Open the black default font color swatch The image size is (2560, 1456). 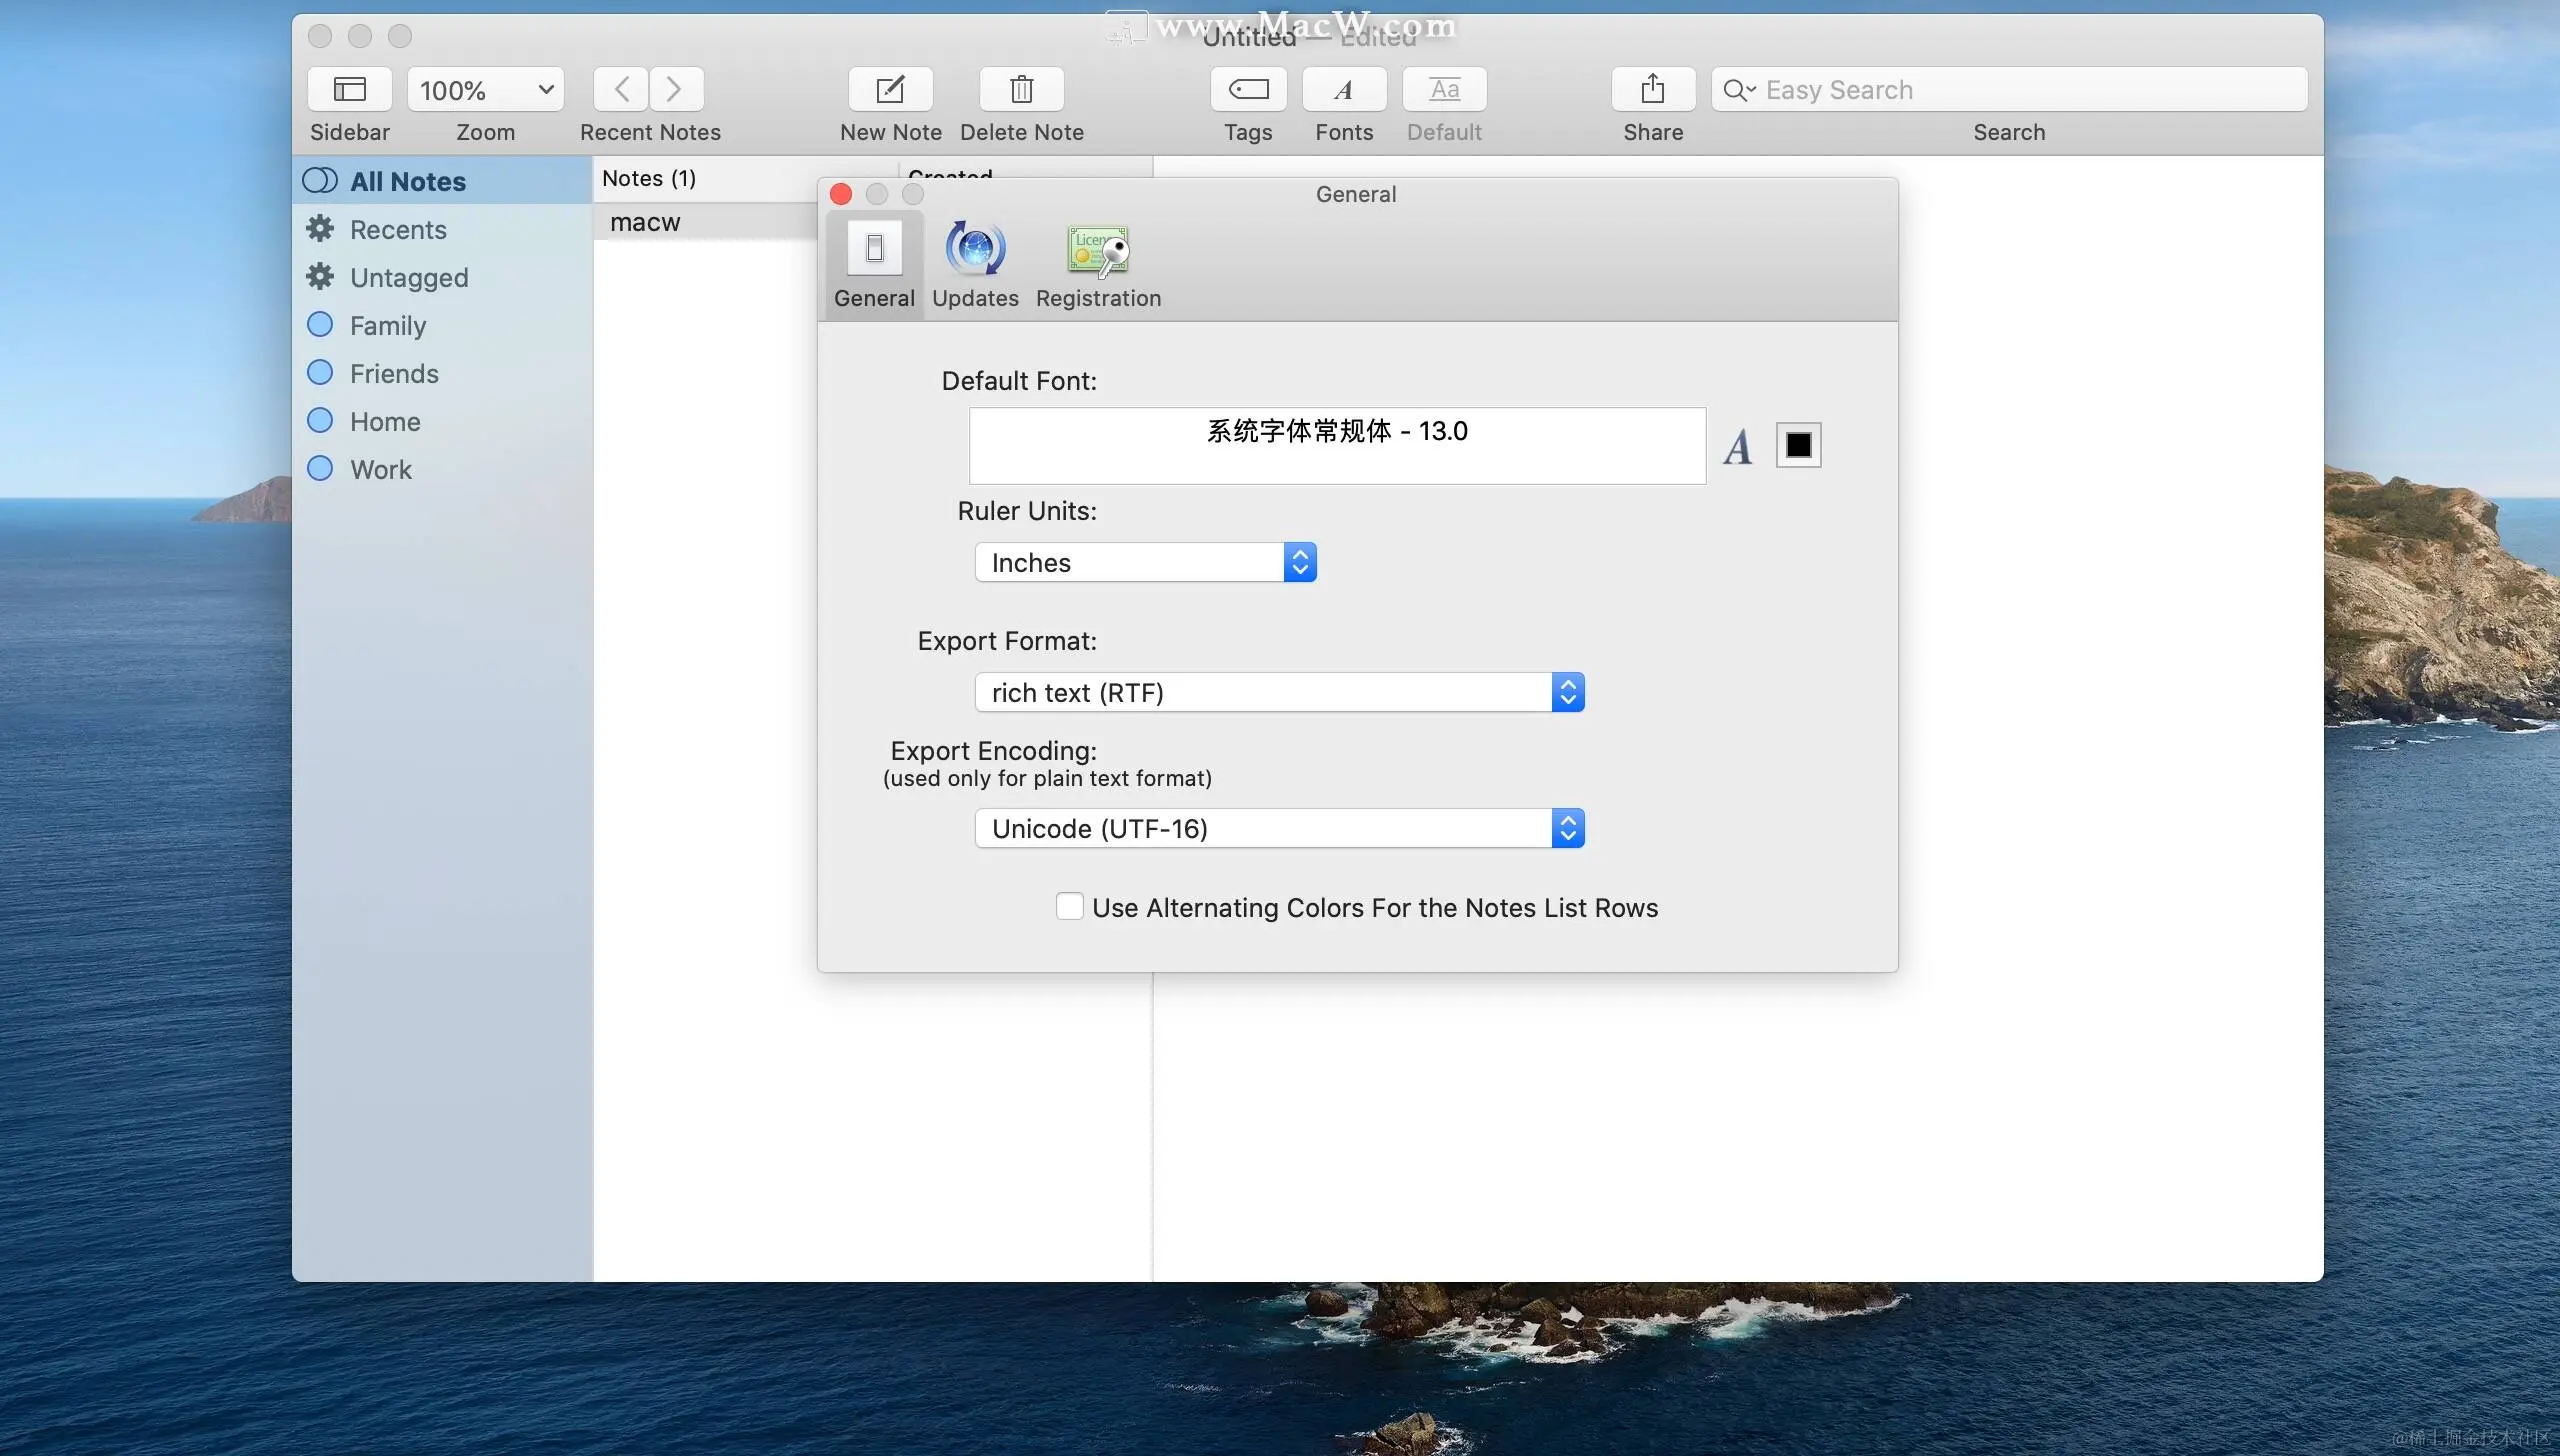point(1798,446)
